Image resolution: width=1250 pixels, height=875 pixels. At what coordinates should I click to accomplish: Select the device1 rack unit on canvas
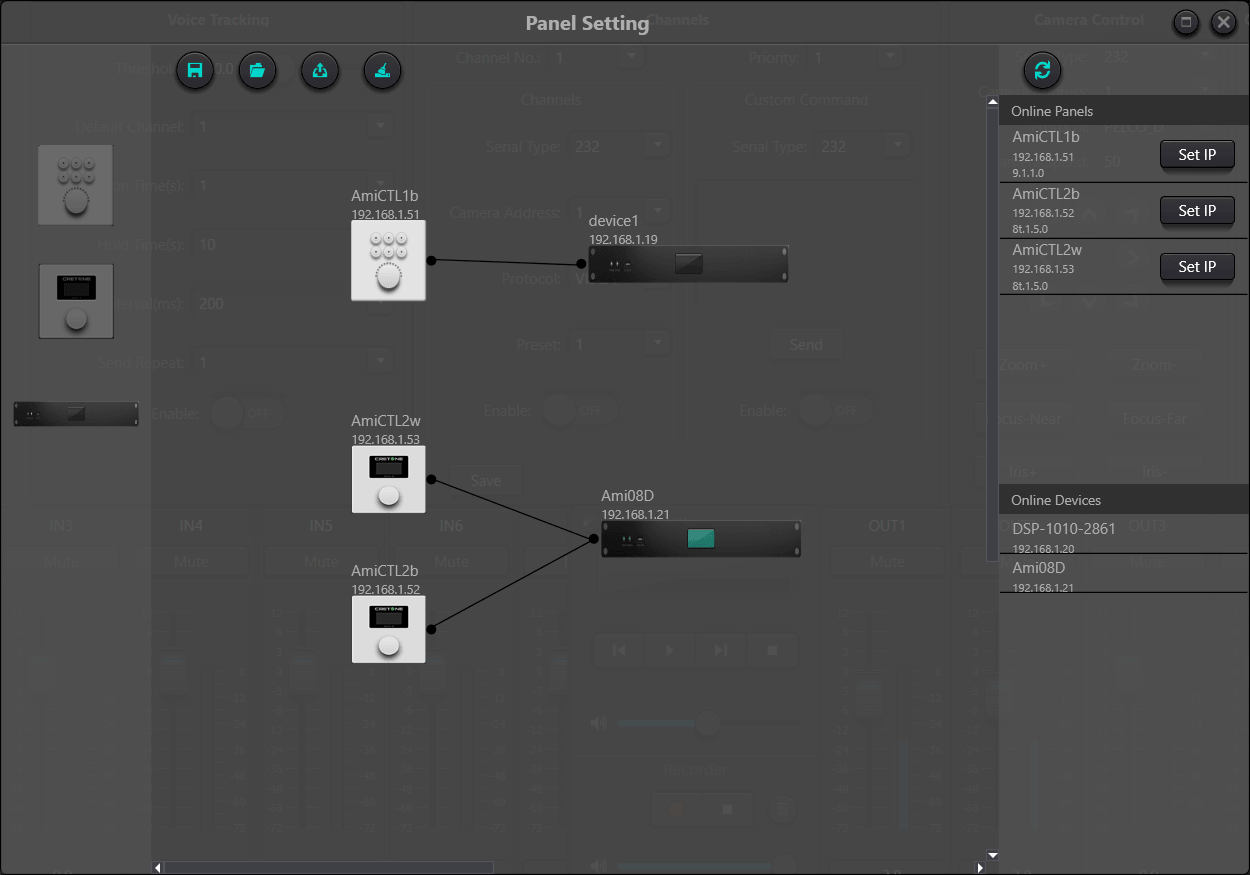(x=688, y=264)
